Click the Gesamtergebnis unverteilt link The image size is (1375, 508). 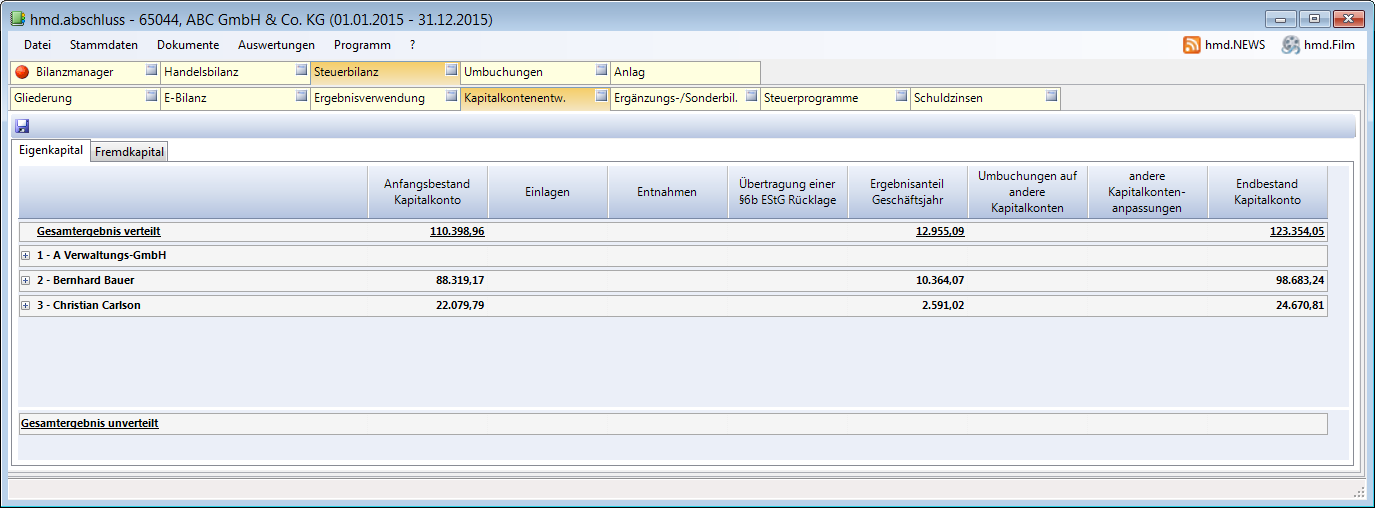89,424
